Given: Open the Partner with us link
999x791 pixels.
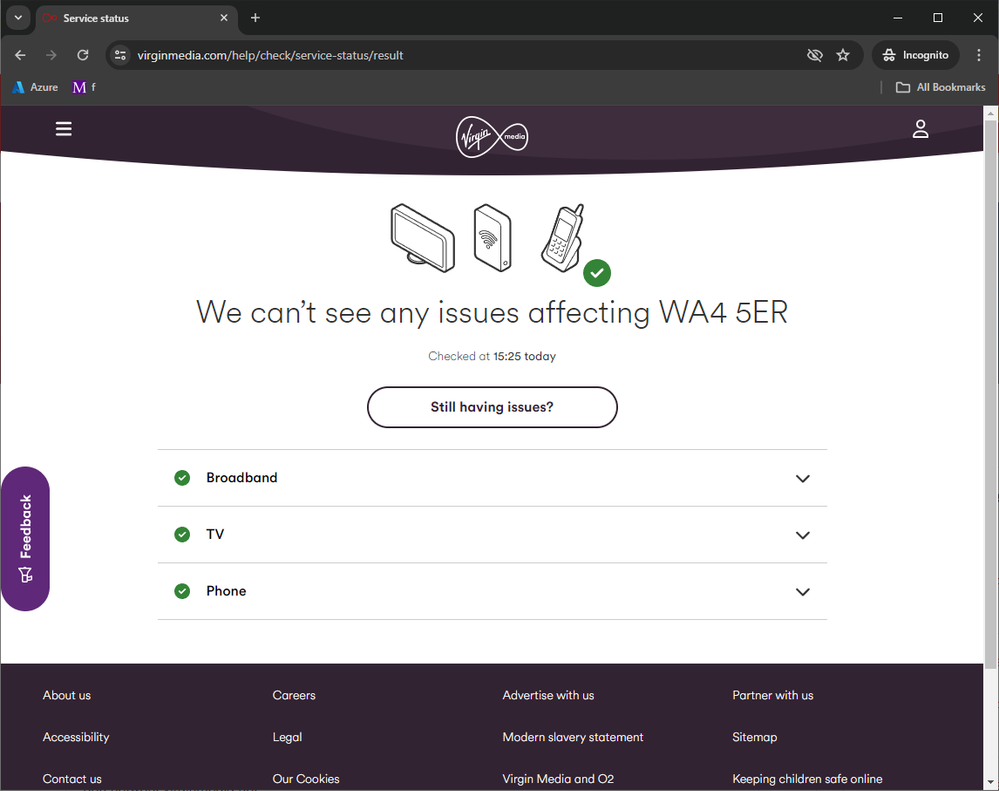Looking at the screenshot, I should (773, 695).
